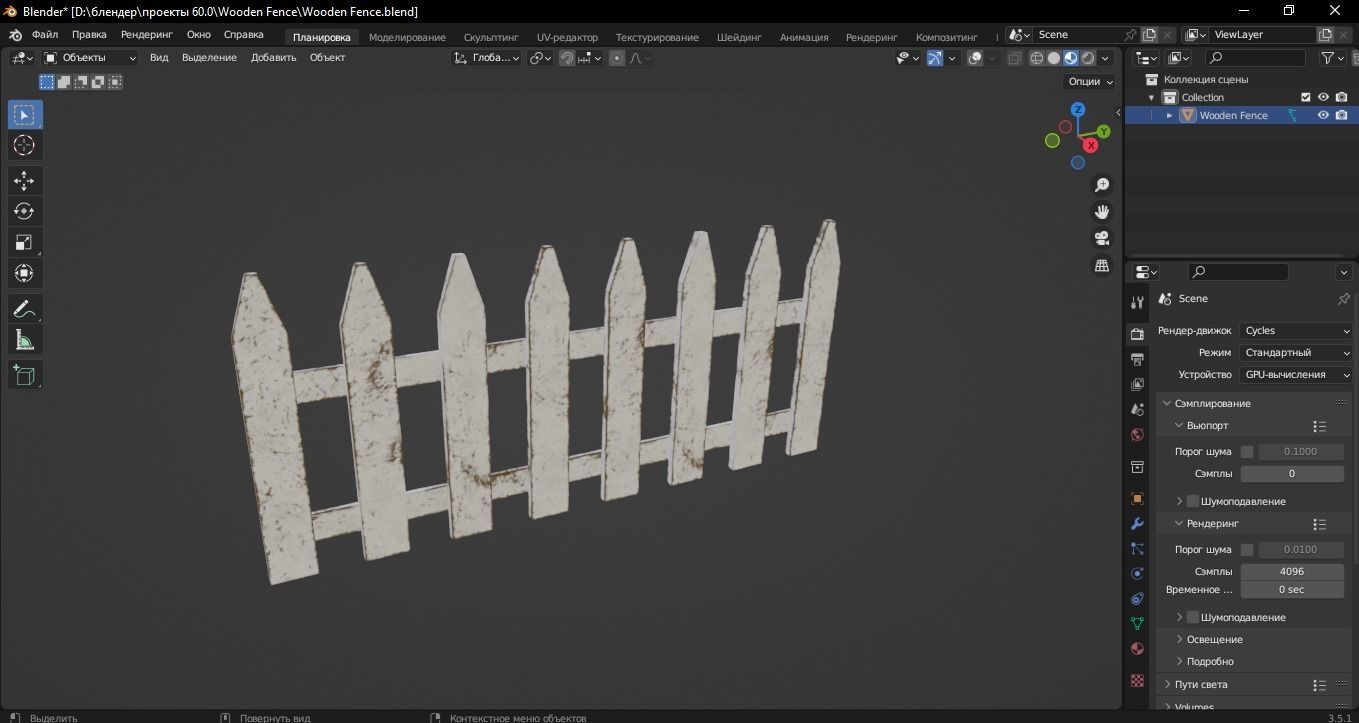Switch to camera view with camera gizmo

click(1102, 238)
